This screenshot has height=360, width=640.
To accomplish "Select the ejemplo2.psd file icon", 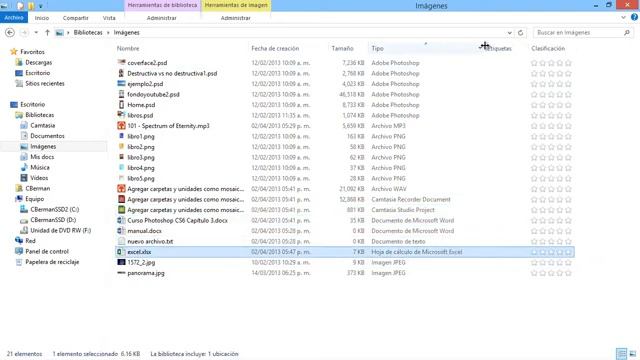I will pyautogui.click(x=121, y=84).
